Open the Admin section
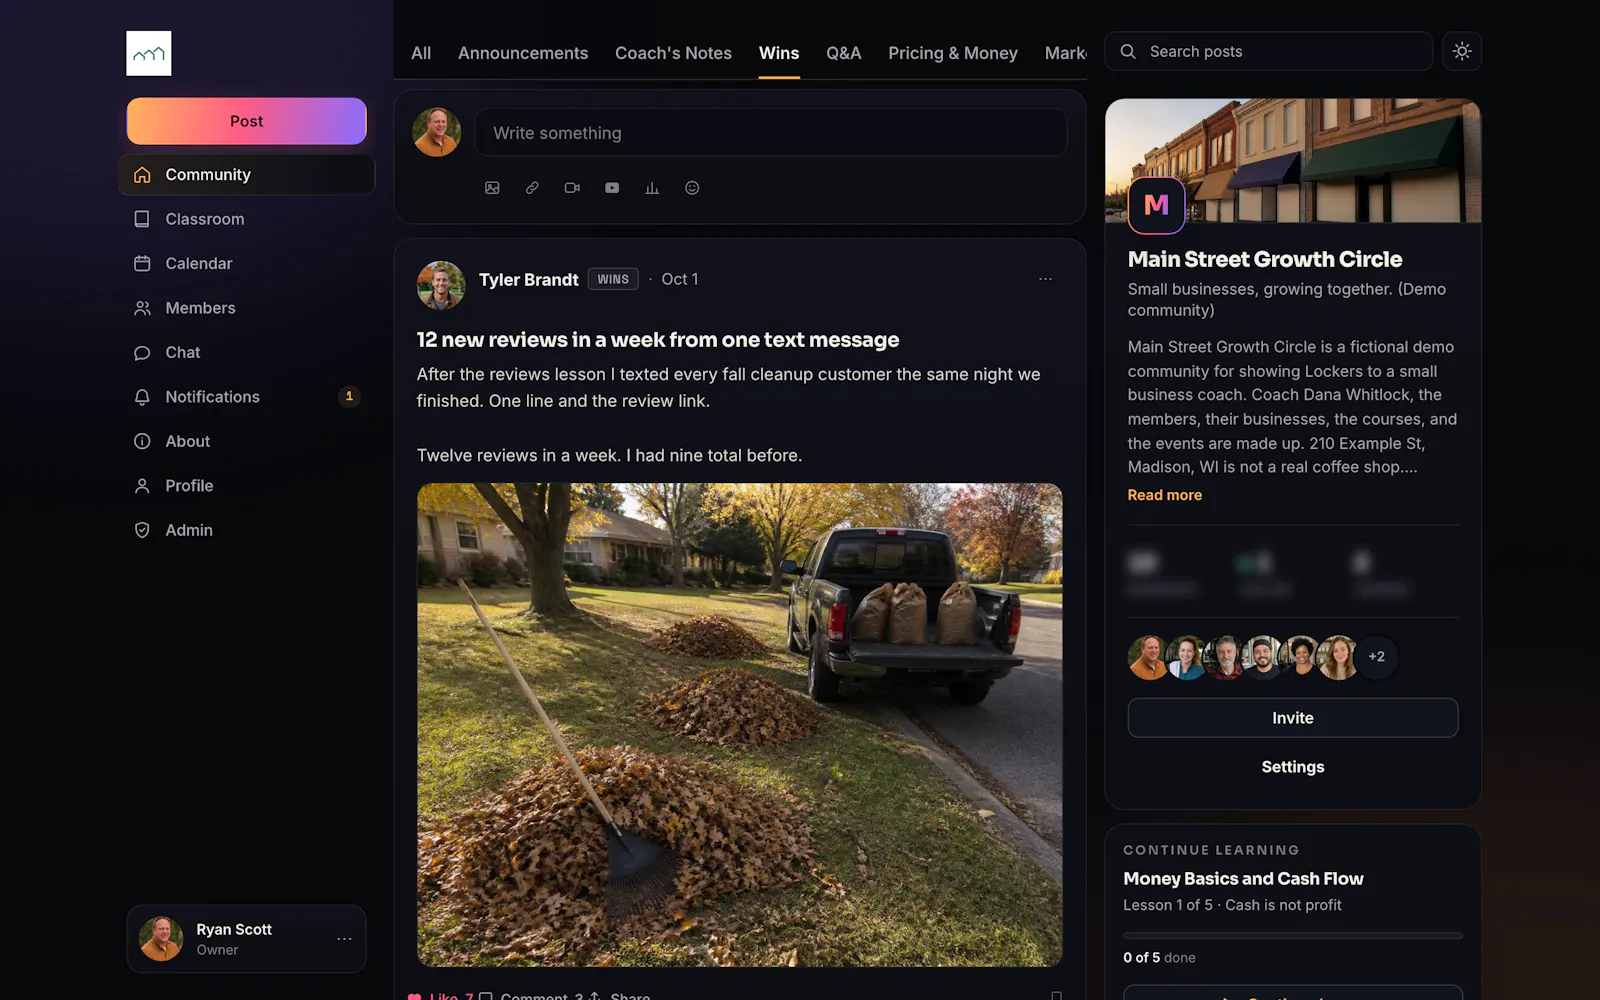The image size is (1600, 1000). [247, 530]
